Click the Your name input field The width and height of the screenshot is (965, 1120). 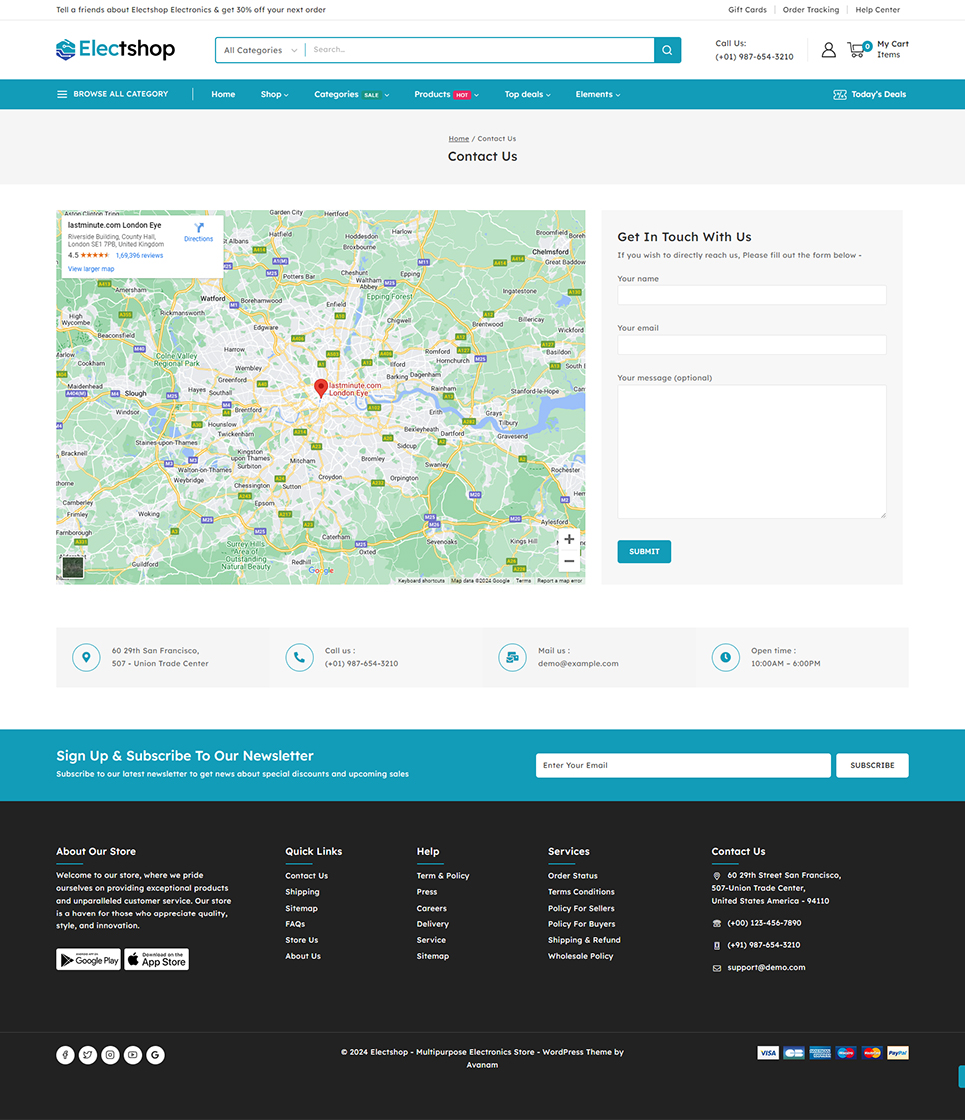pyautogui.click(x=751, y=295)
